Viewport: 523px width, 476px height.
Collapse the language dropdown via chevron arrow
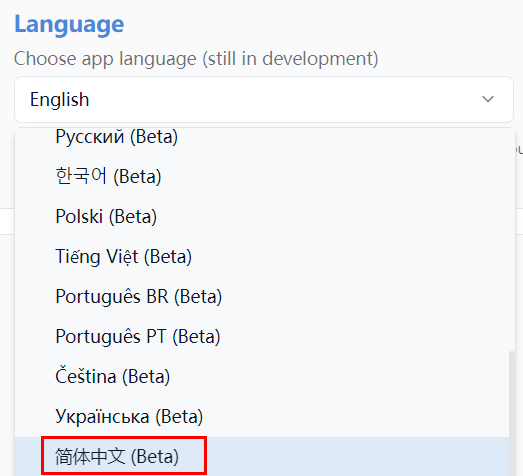488,99
